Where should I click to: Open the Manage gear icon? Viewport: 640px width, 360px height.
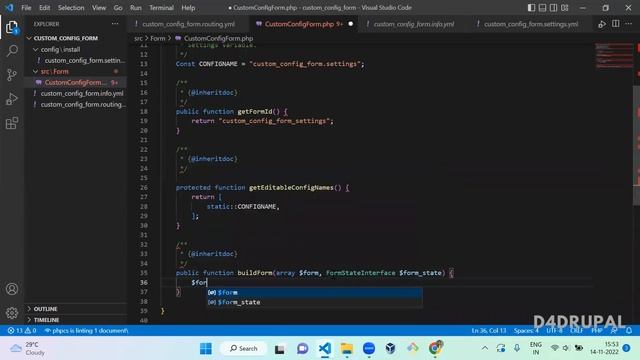(12, 313)
